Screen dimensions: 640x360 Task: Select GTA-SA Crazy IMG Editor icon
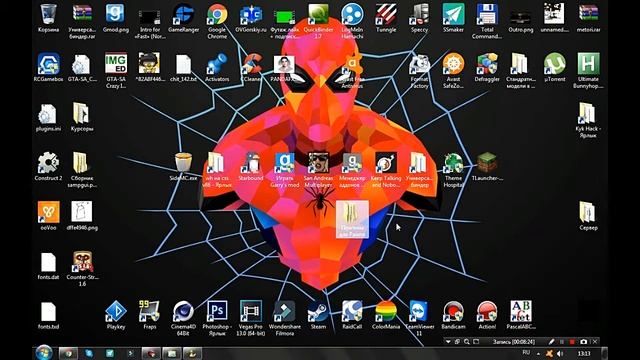tap(116, 71)
